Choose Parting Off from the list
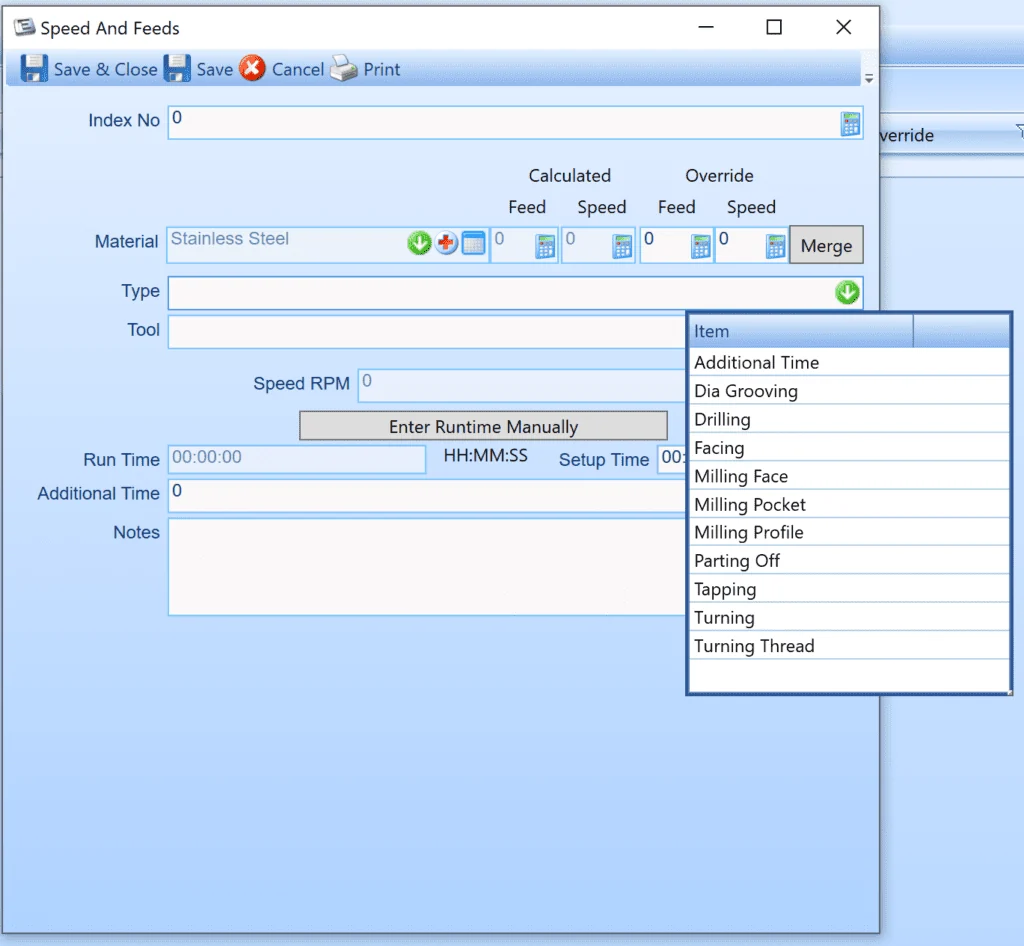 pyautogui.click(x=849, y=560)
